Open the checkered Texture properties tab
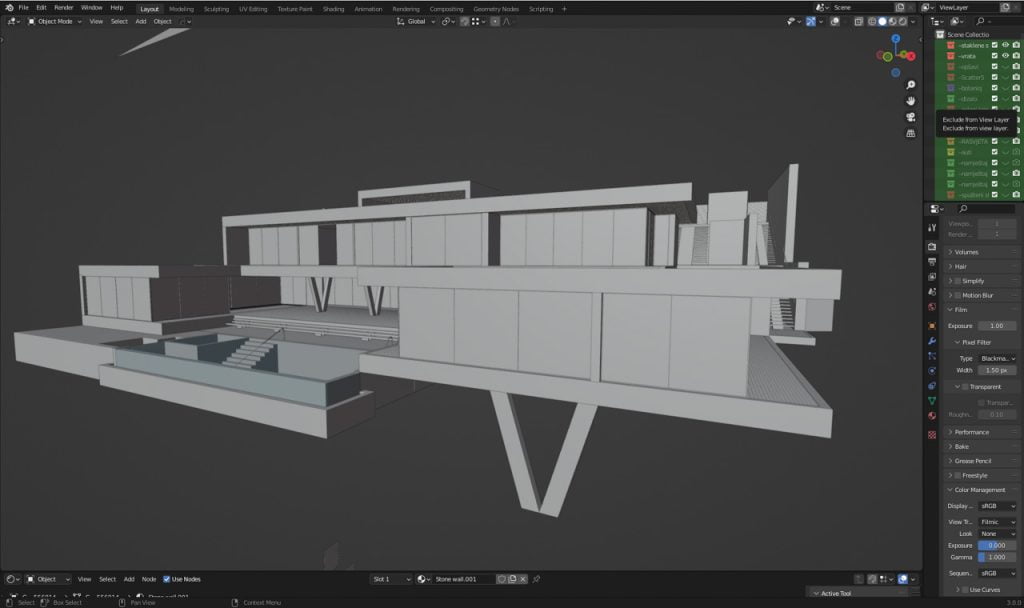Image resolution: width=1024 pixels, height=608 pixels. tap(932, 435)
